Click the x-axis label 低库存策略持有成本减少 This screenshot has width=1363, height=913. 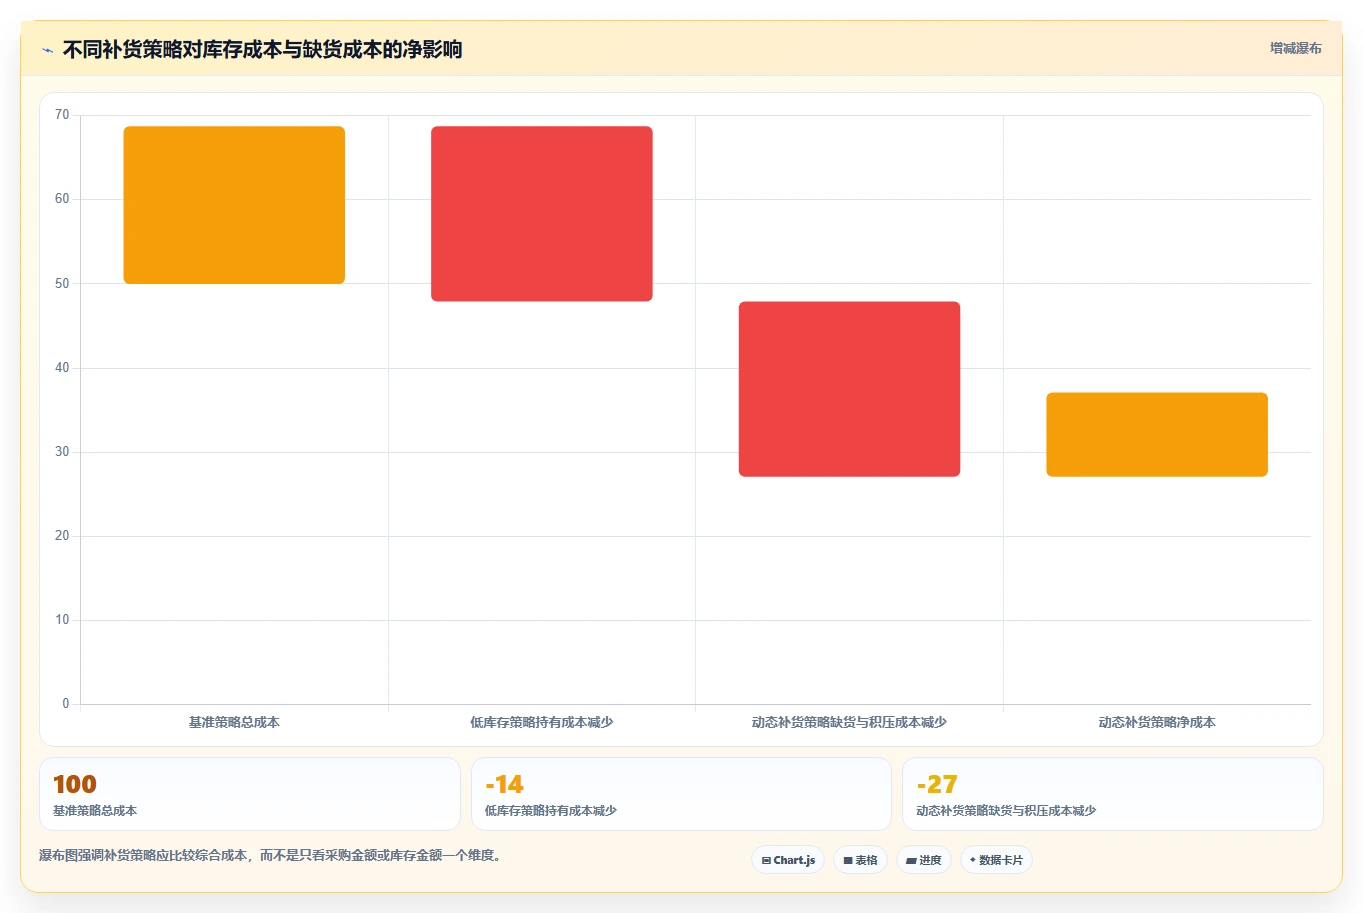pos(542,722)
